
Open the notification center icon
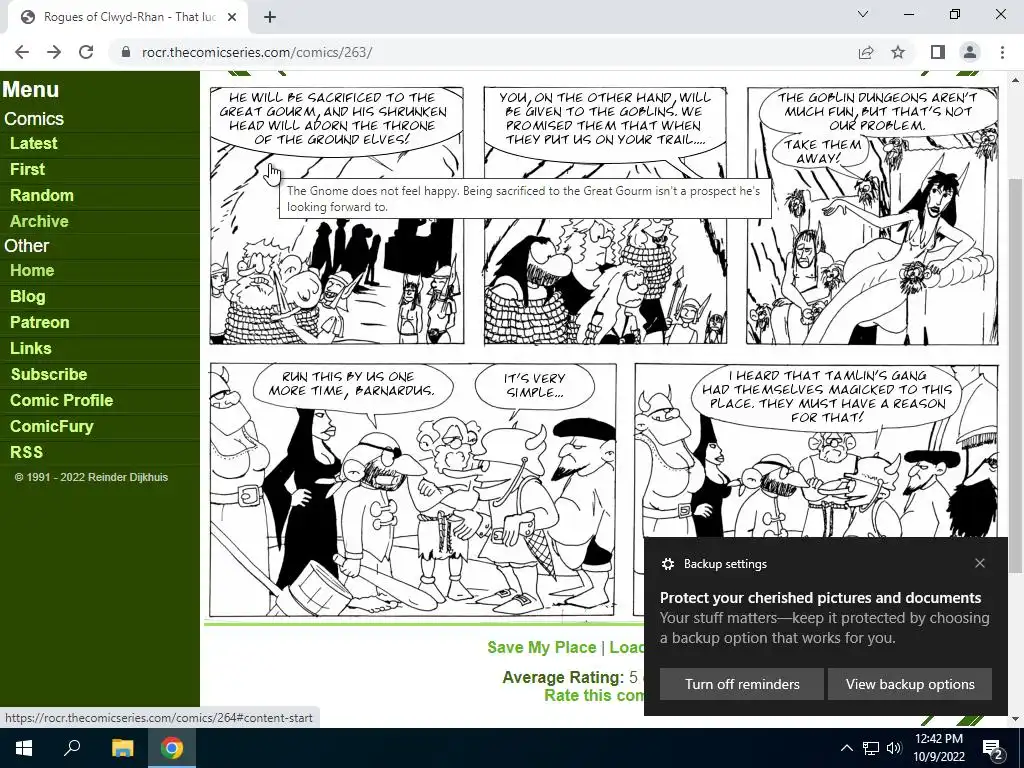point(993,748)
